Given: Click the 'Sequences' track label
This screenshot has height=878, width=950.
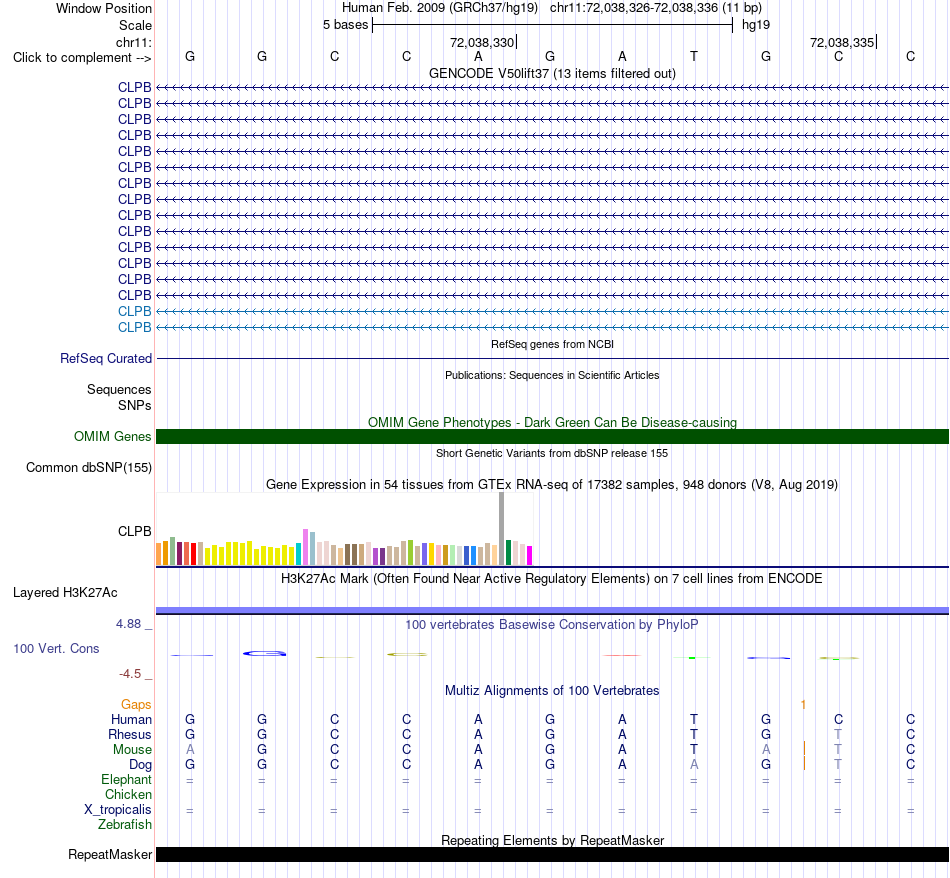Looking at the screenshot, I should [x=119, y=390].
